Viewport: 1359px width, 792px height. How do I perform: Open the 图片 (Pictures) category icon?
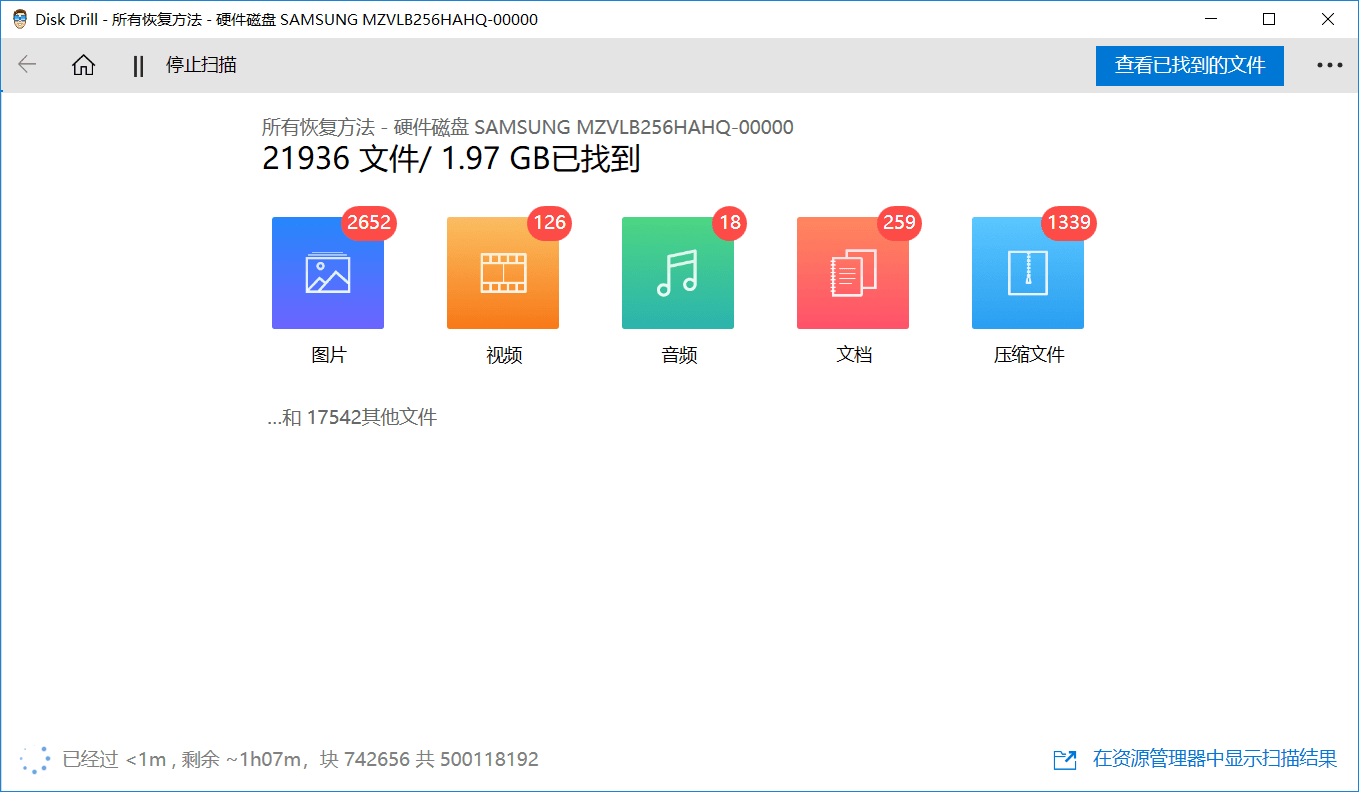(x=328, y=273)
